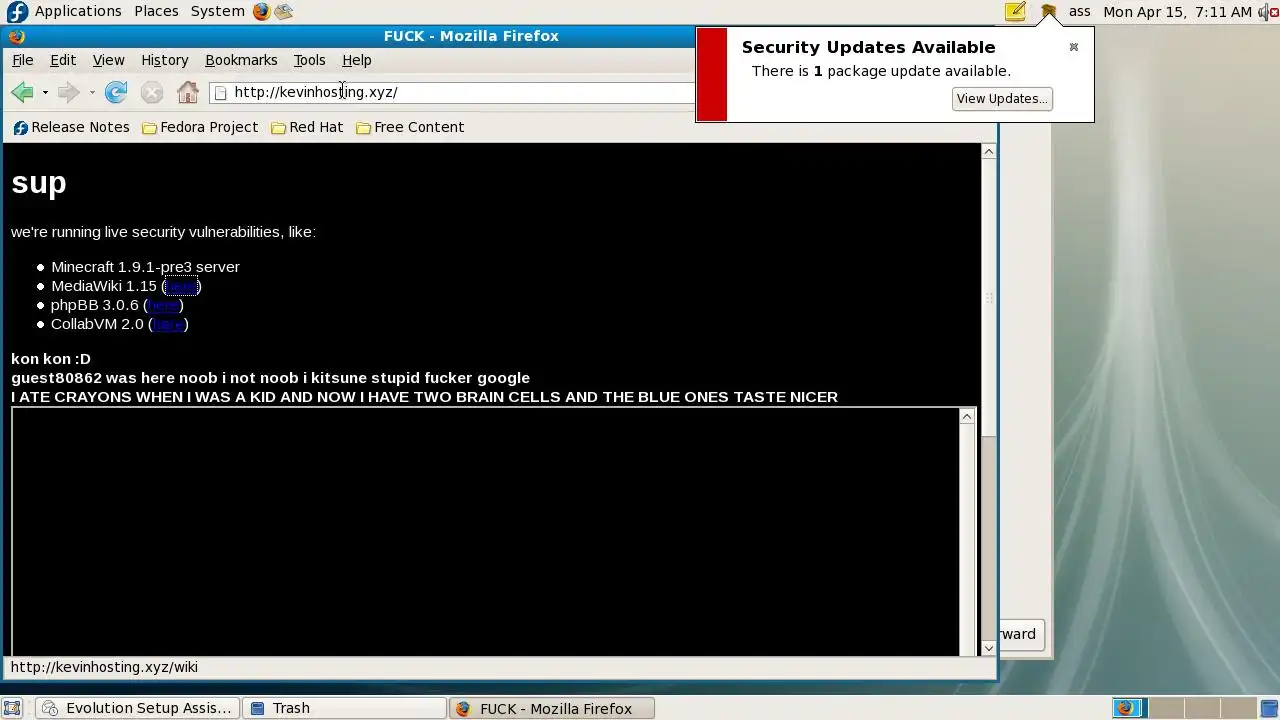The height and width of the screenshot is (720, 1280).
Task: Follow the CollabVM 2.0 here link
Action: [x=168, y=325]
